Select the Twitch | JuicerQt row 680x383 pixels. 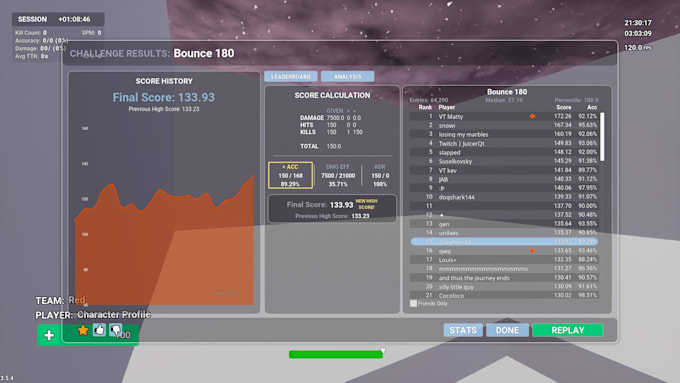(x=504, y=143)
